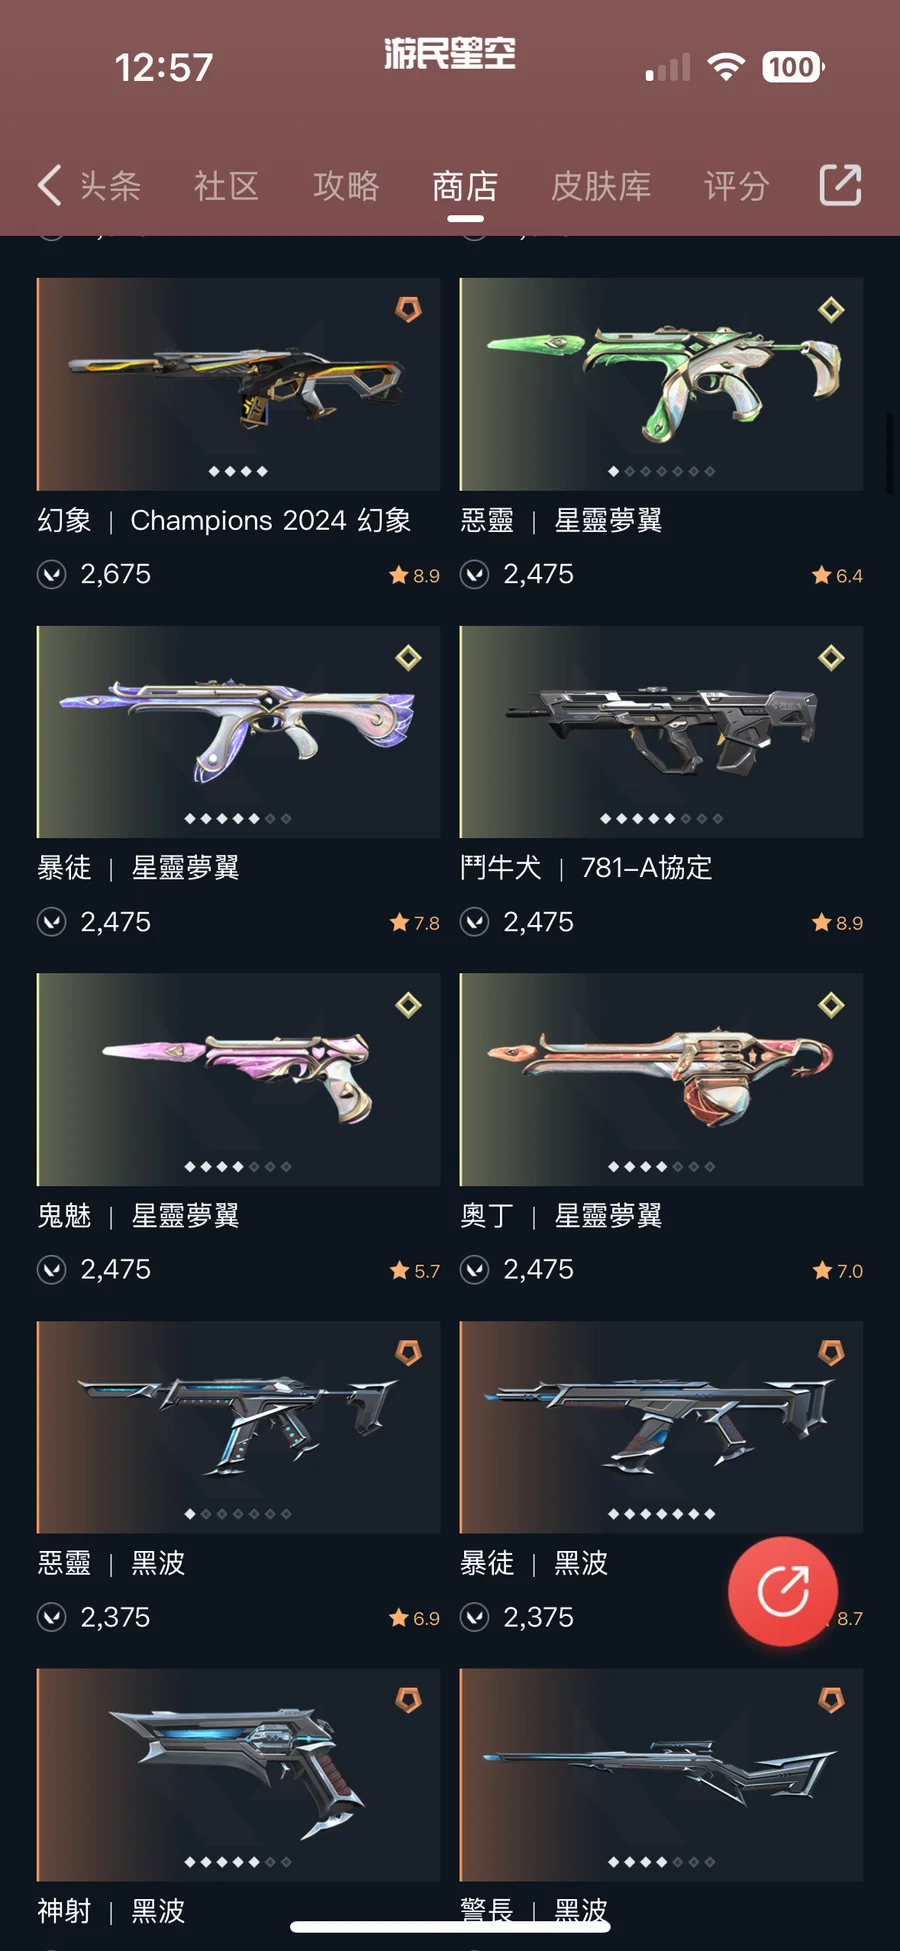Tap the star rating 5.7 of 鬼魅 星靈夢翼
900x1951 pixels.
click(x=415, y=1271)
